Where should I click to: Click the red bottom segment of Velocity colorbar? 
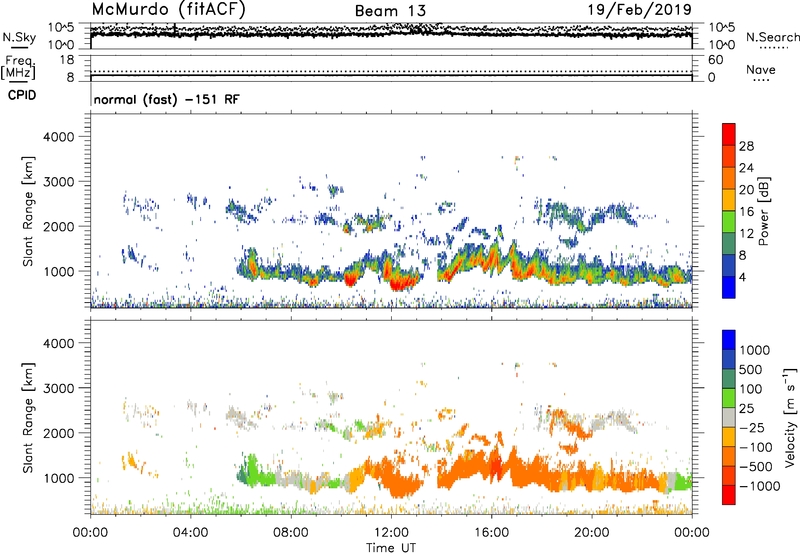pos(729,495)
